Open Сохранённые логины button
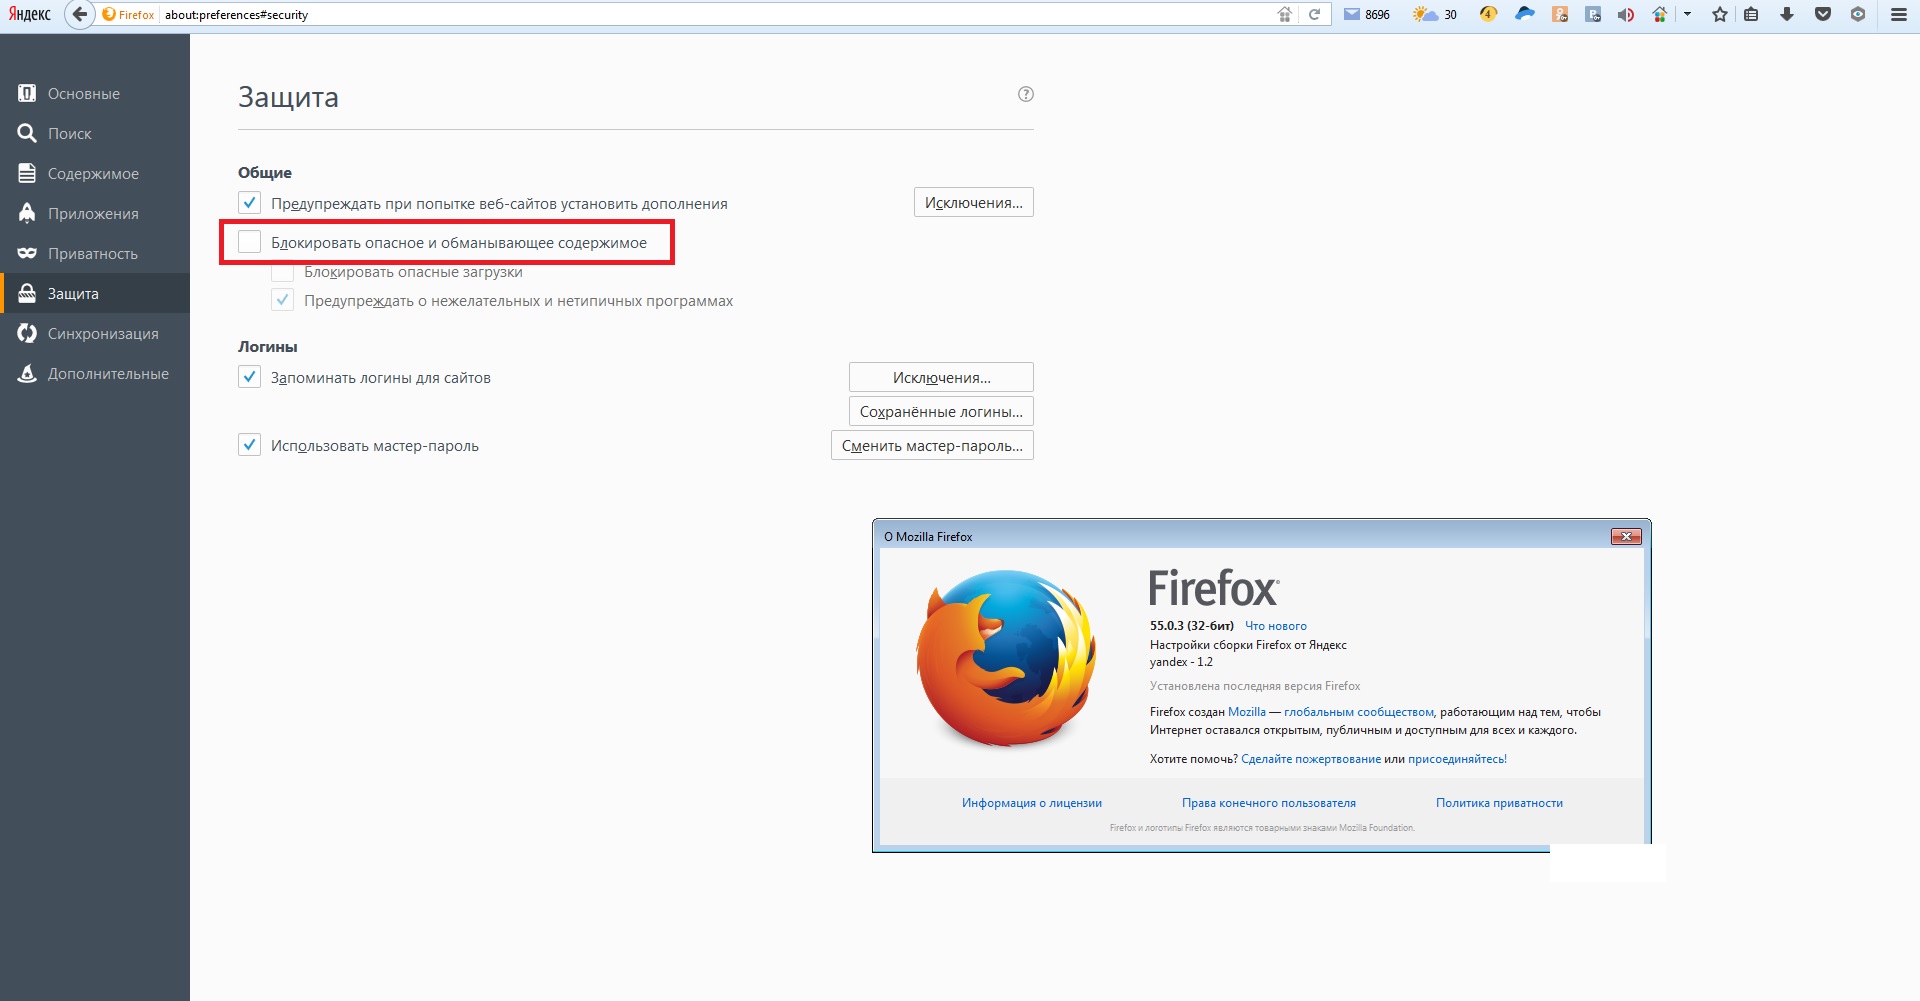Screen dimensions: 1920x1001 click(941, 411)
